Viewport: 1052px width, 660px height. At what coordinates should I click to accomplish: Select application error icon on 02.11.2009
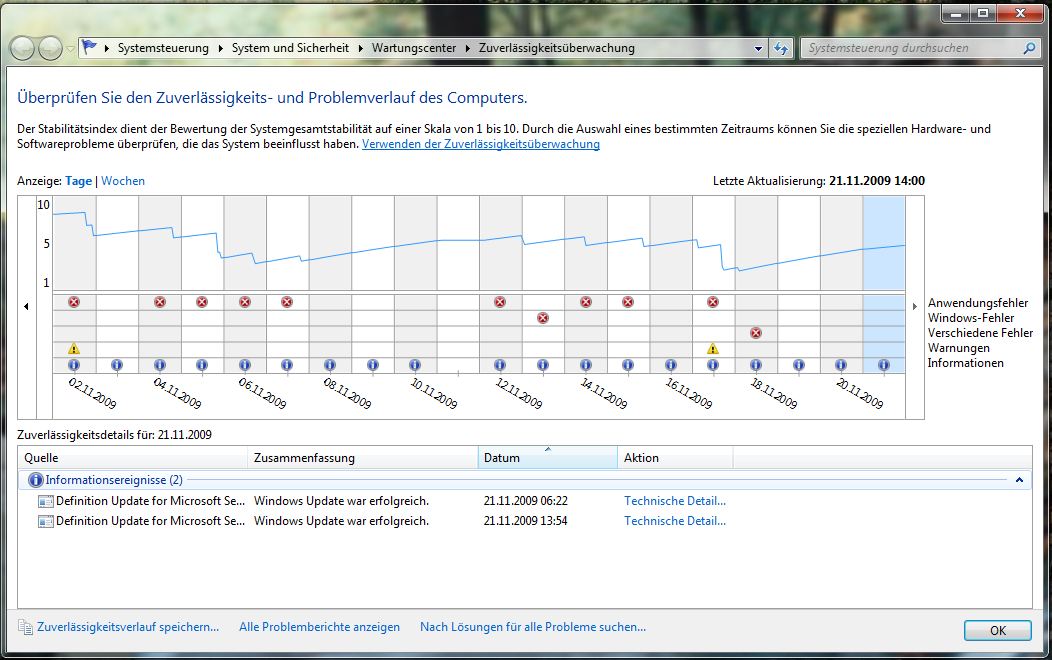[74, 302]
